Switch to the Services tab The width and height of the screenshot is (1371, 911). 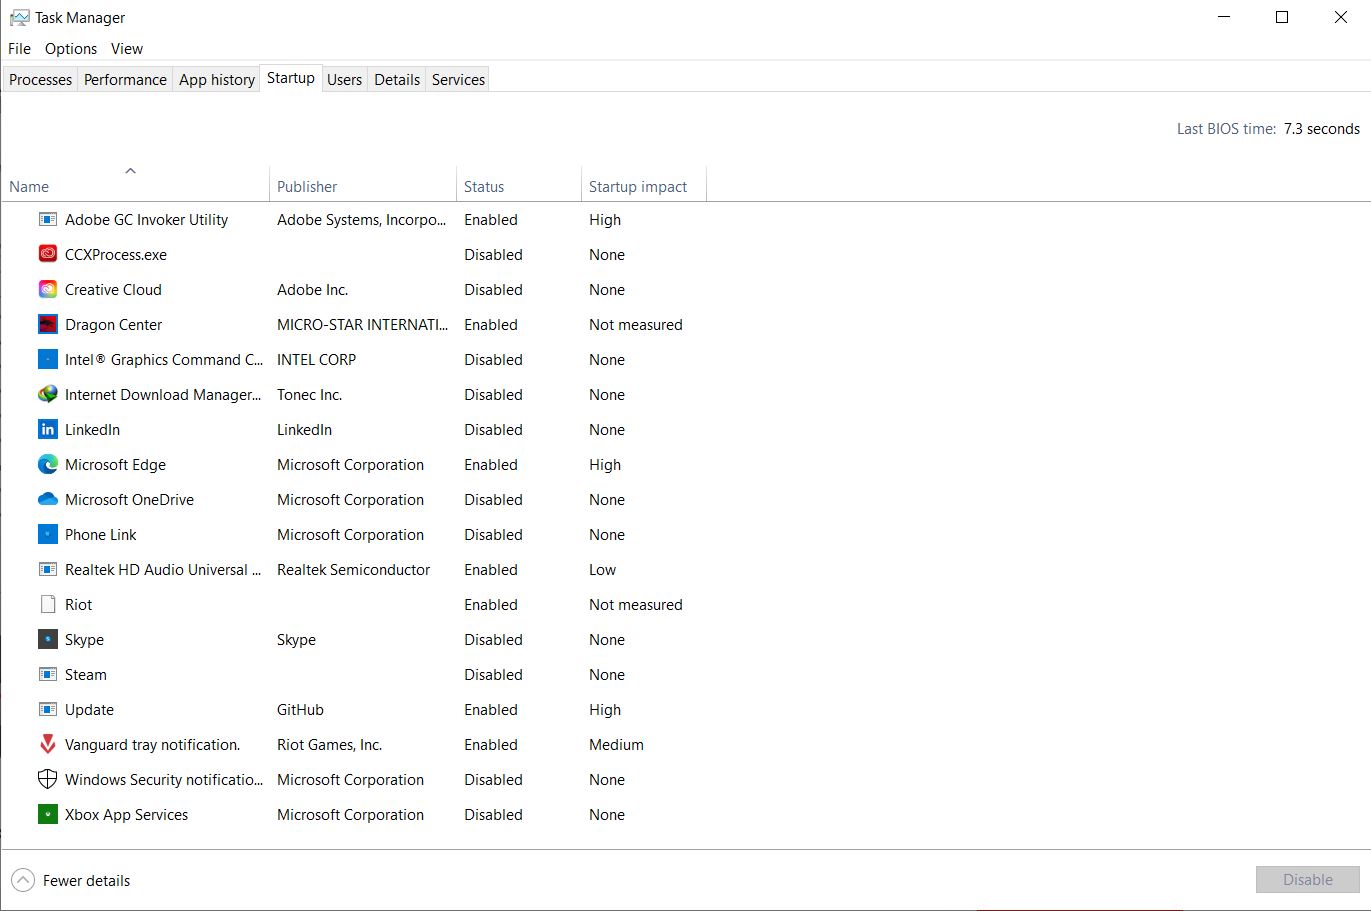[x=459, y=79]
